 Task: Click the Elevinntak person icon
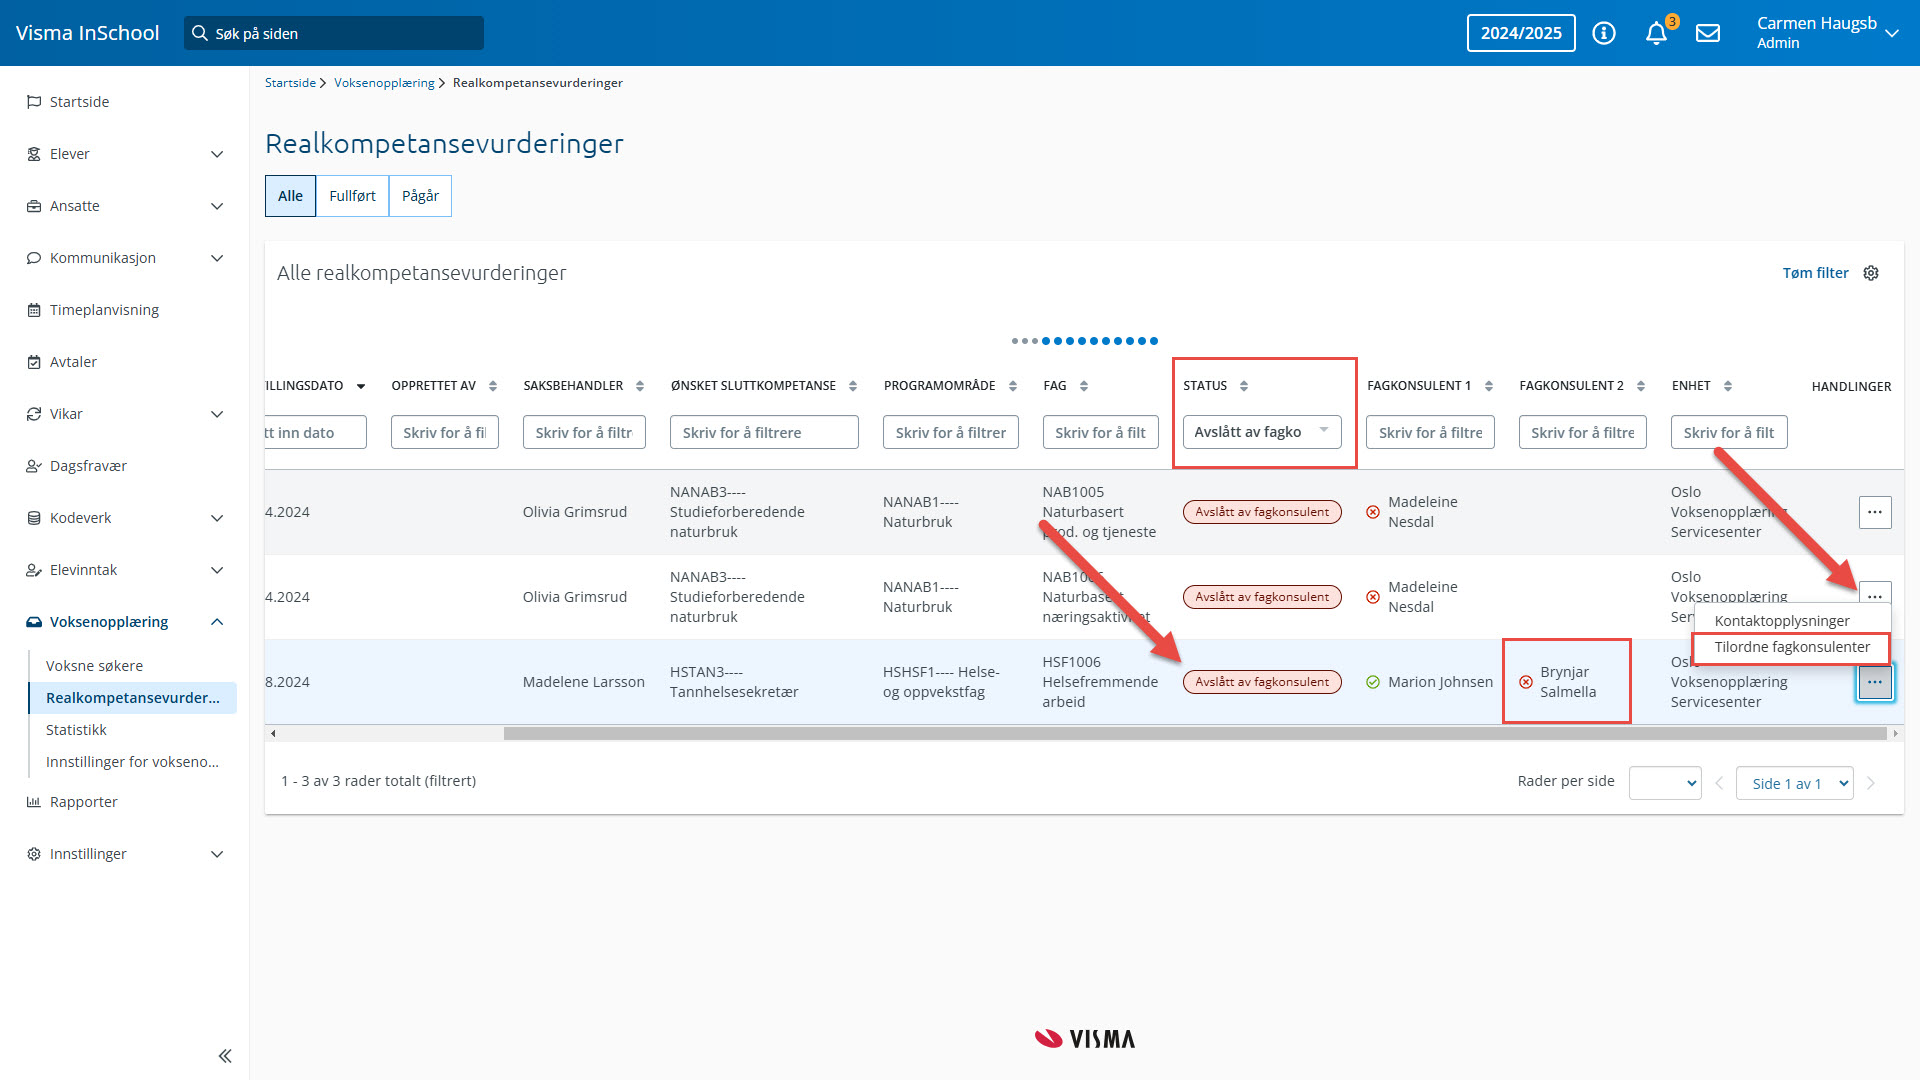pyautogui.click(x=34, y=570)
